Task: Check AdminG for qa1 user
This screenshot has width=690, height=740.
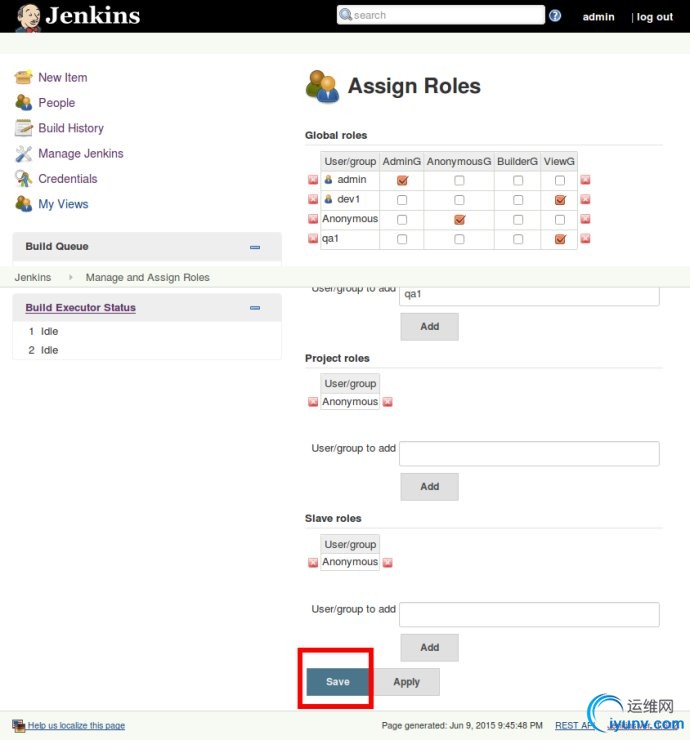Action: (x=402, y=239)
